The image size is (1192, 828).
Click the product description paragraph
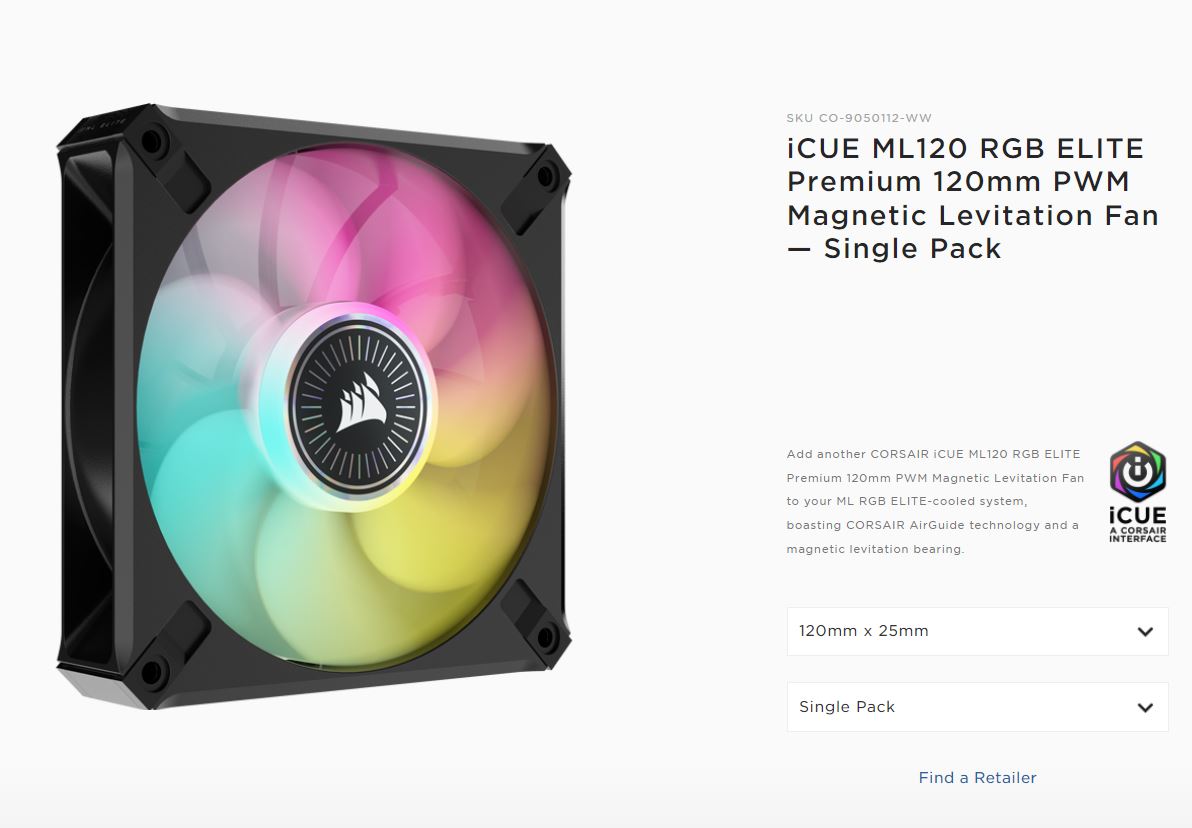[x=935, y=501]
